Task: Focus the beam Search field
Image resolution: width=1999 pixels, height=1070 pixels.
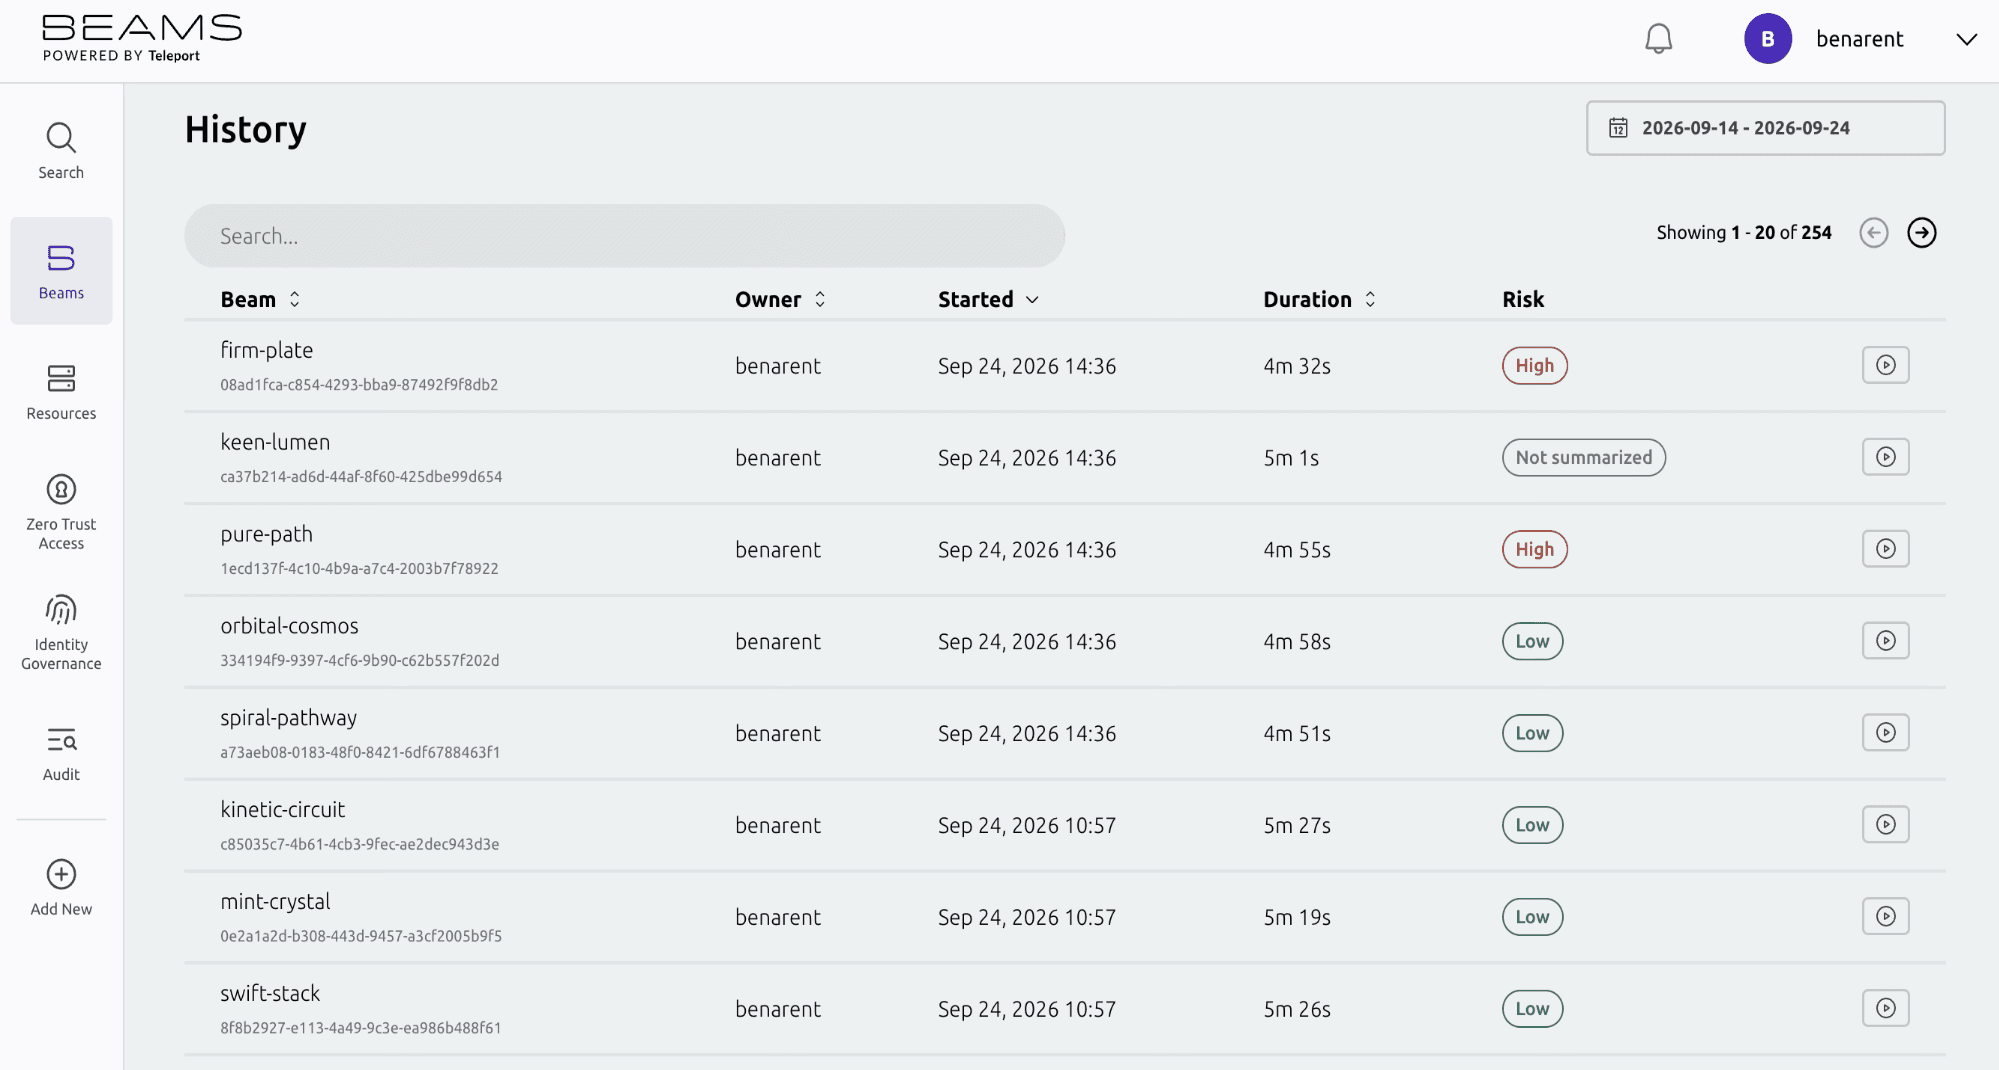Action: click(624, 236)
